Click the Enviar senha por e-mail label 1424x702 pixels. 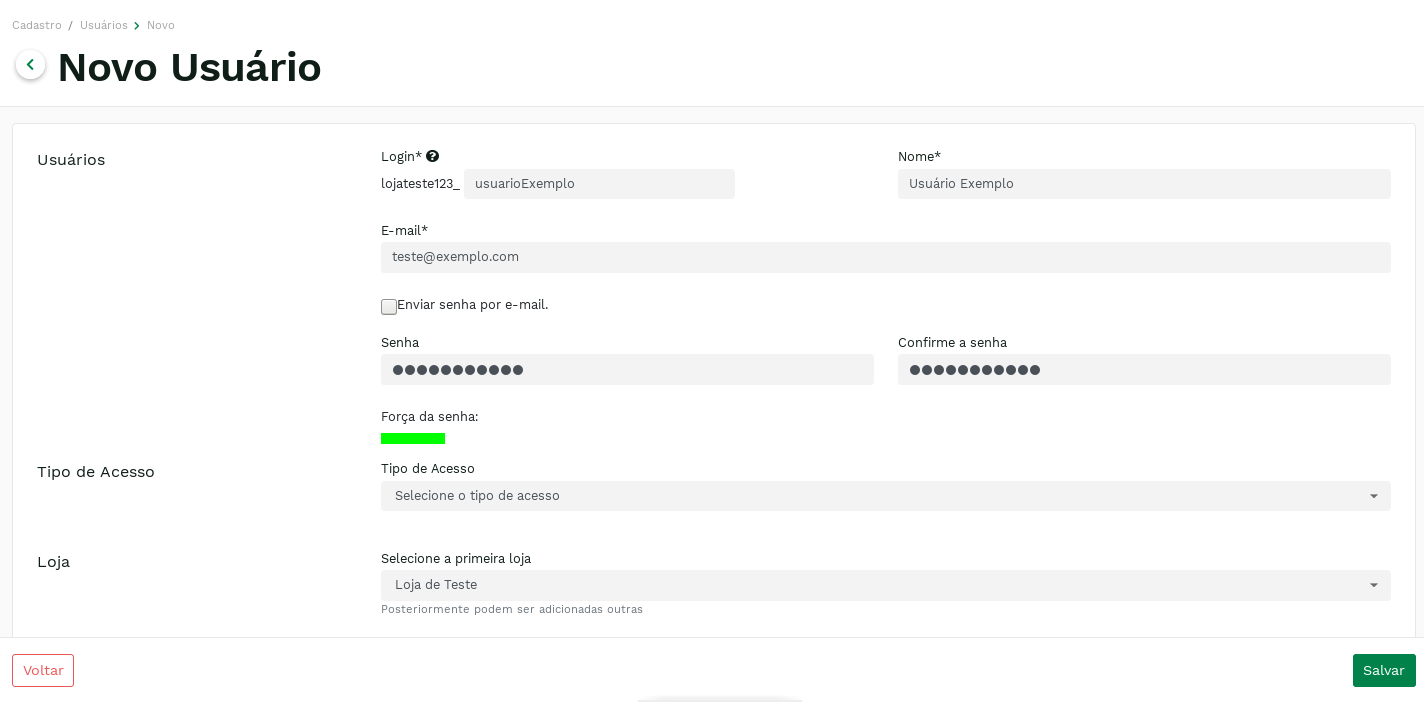point(473,304)
